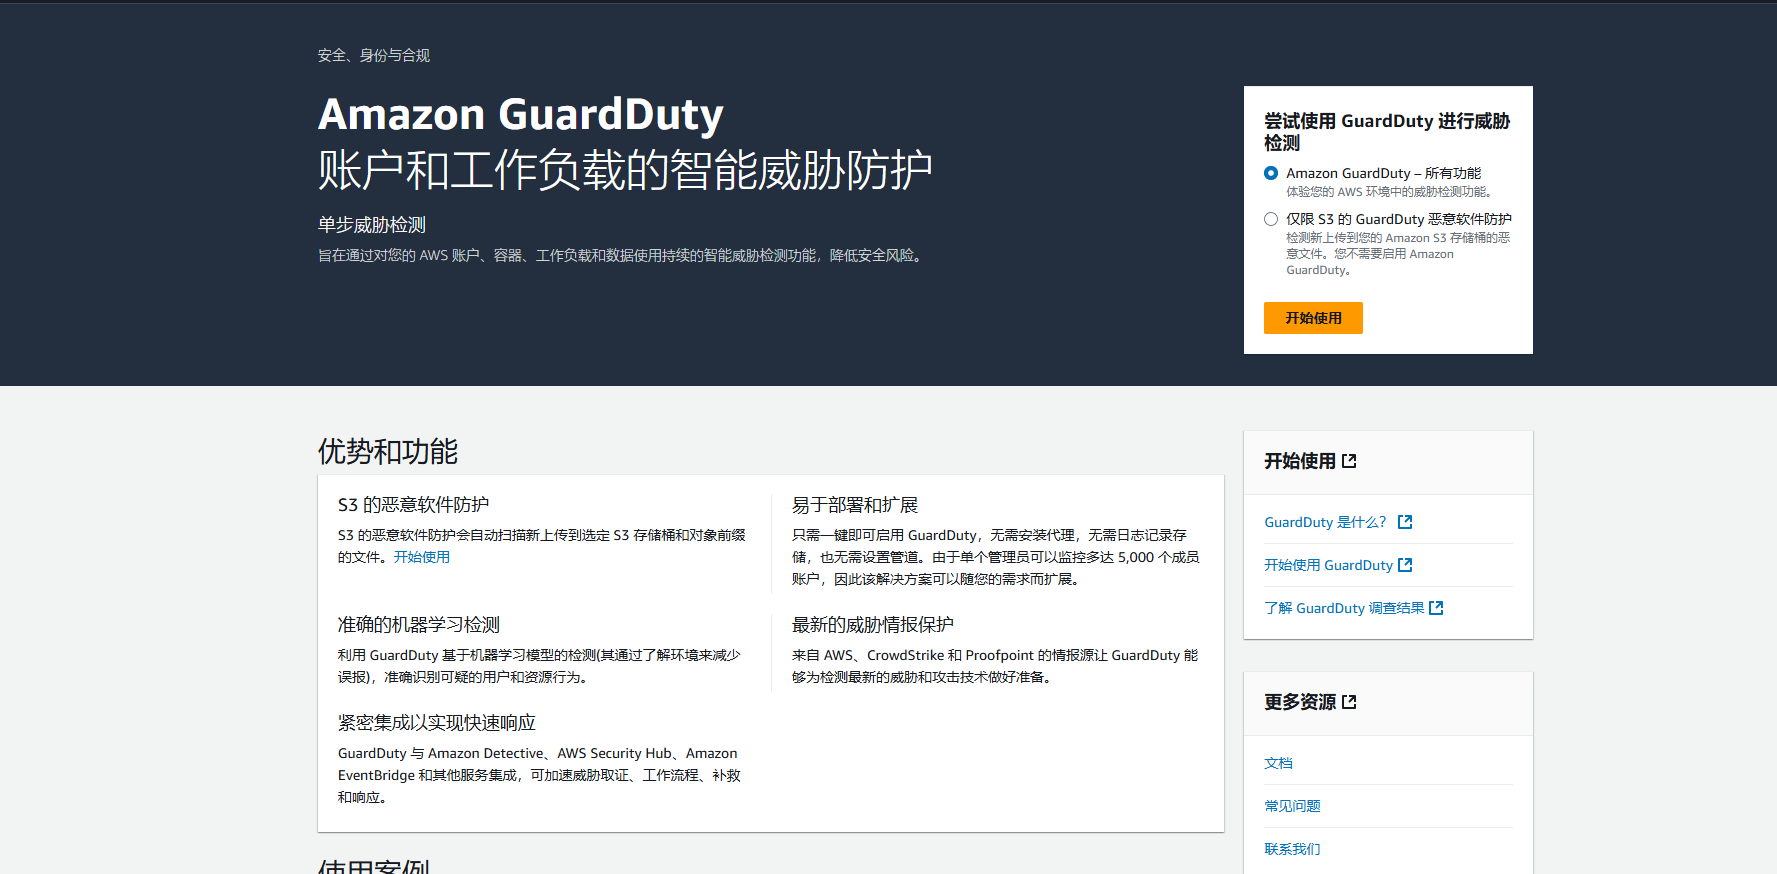1777x874 pixels.
Task: Open the 常见问题 link
Action: (1292, 806)
